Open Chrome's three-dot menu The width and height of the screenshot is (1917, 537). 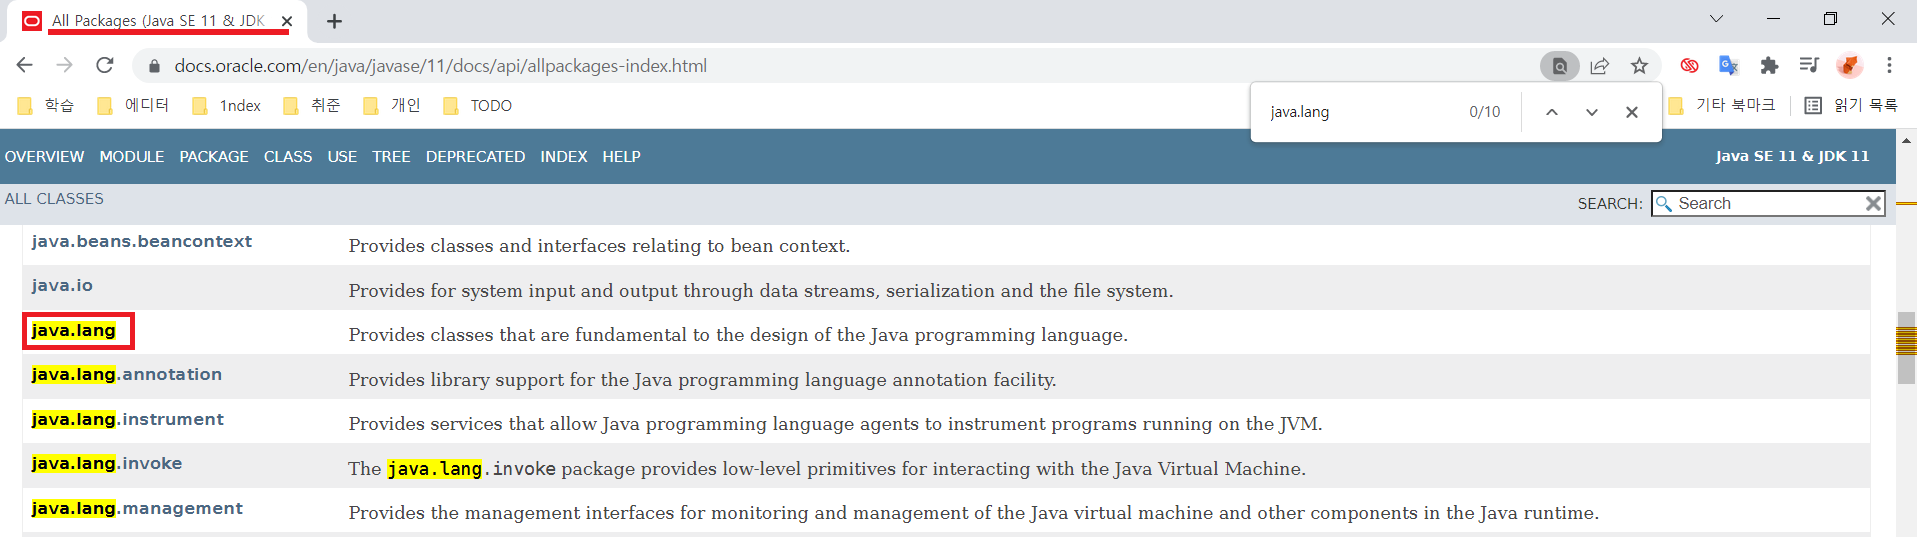(x=1889, y=66)
